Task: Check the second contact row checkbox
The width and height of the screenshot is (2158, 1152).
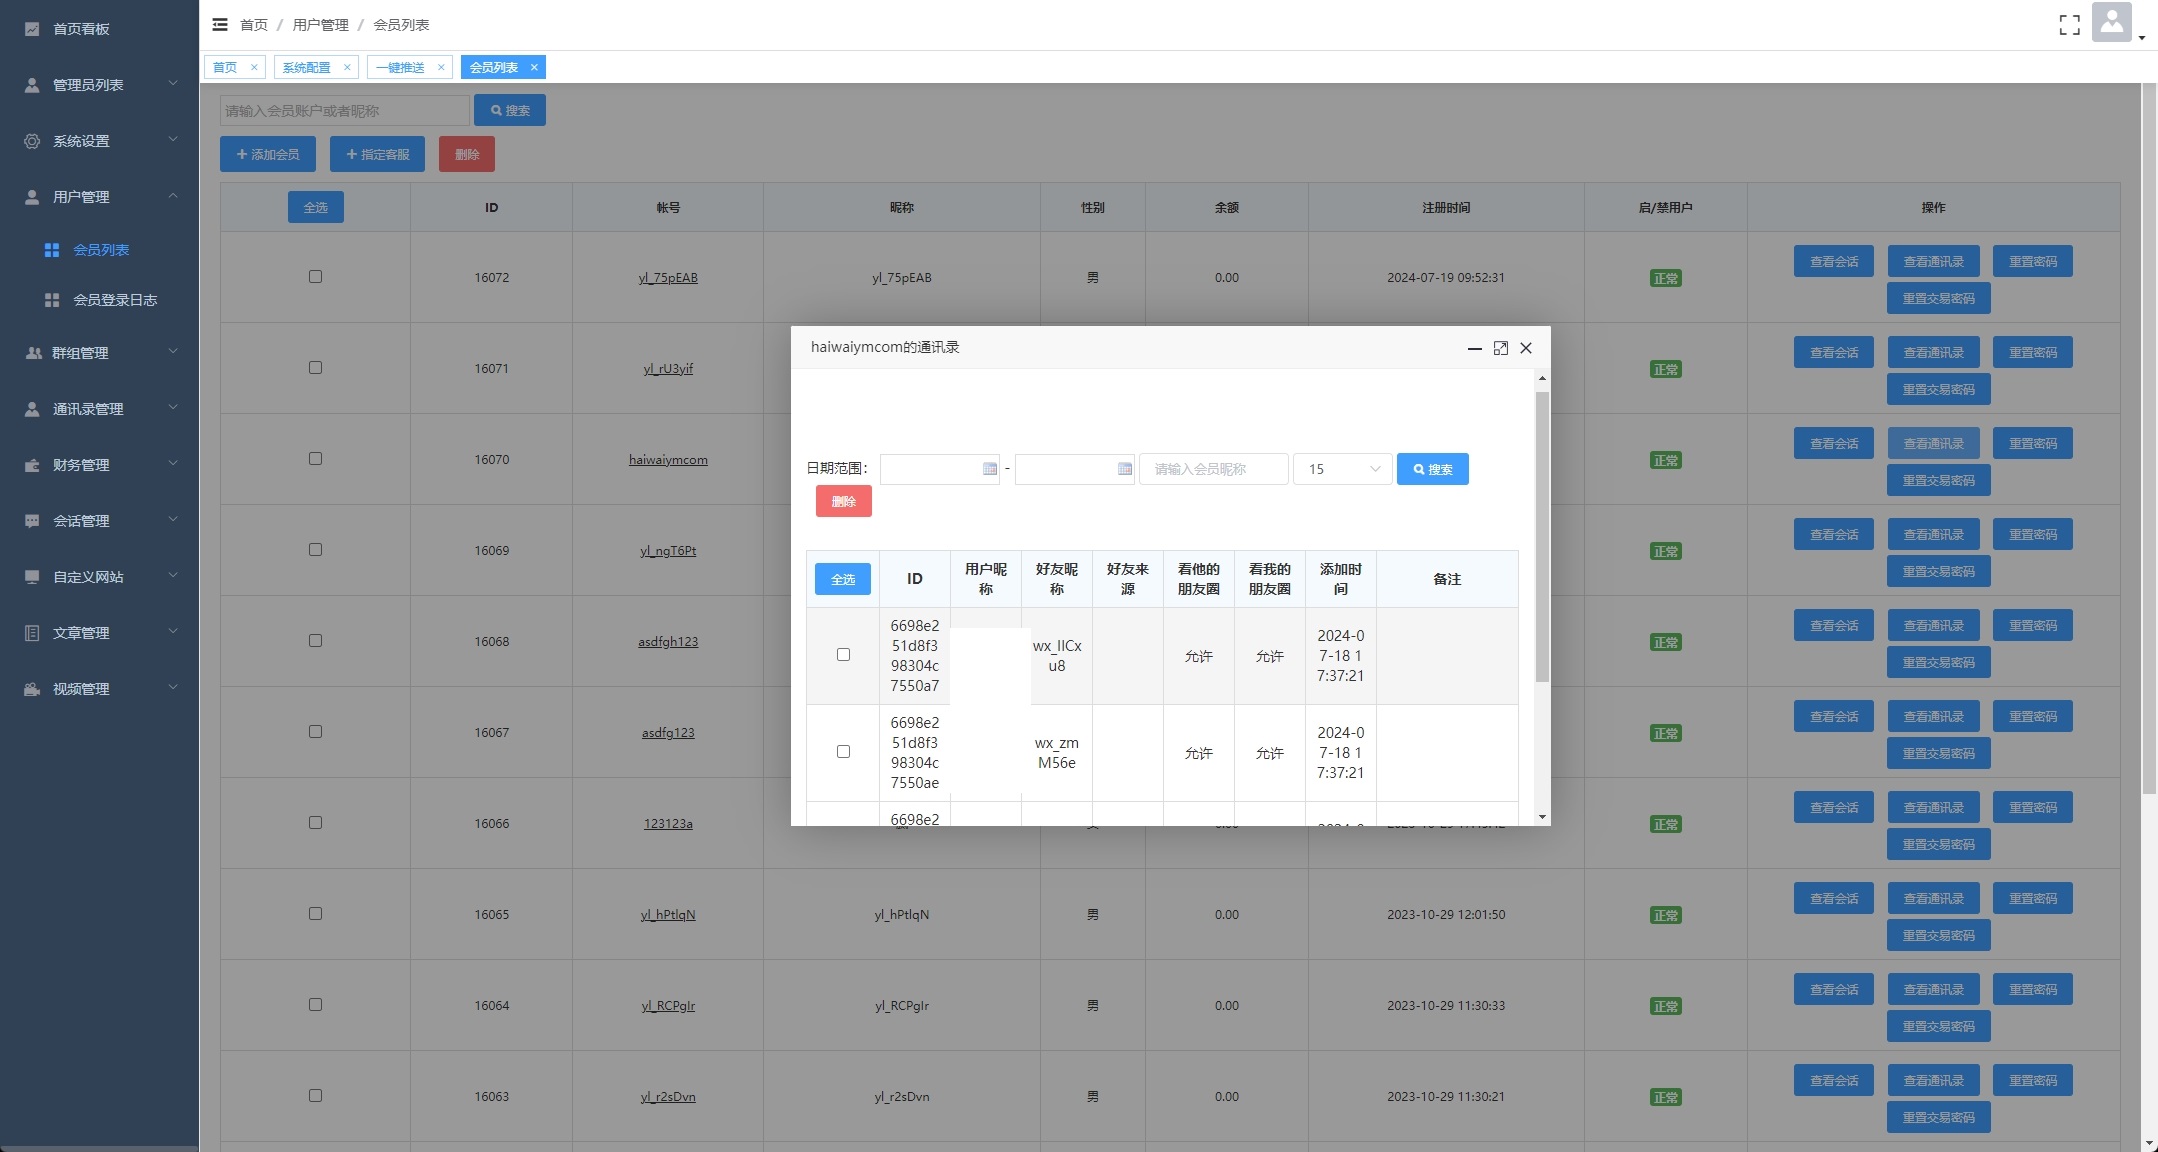Action: [x=842, y=751]
